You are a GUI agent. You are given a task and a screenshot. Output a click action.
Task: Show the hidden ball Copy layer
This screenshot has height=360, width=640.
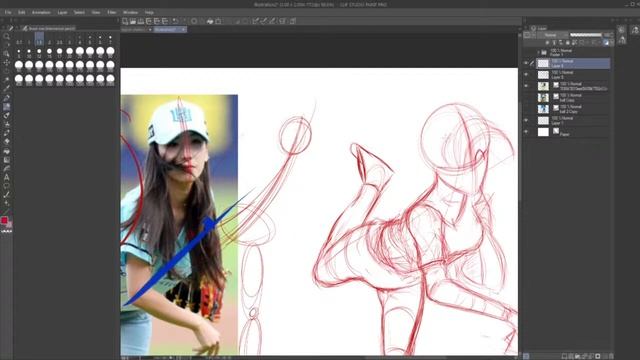coord(526,98)
